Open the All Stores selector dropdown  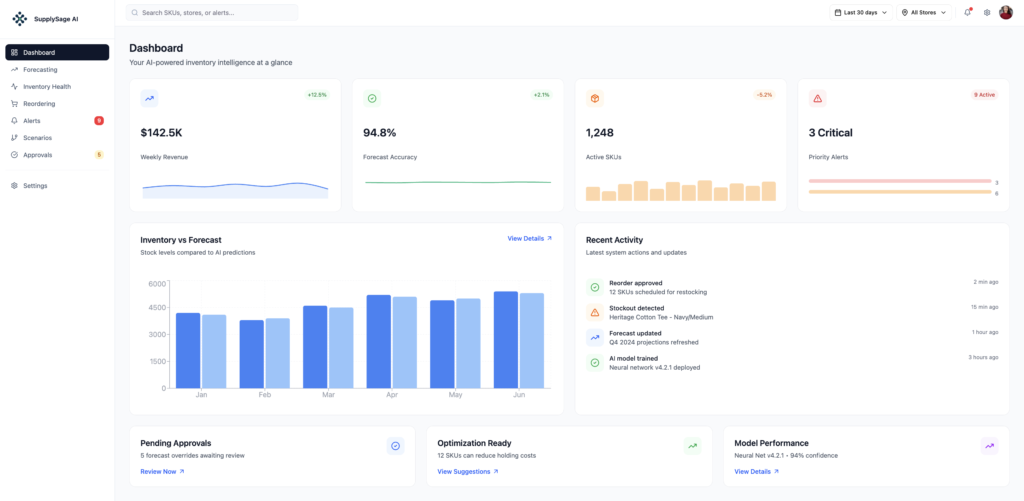(925, 13)
